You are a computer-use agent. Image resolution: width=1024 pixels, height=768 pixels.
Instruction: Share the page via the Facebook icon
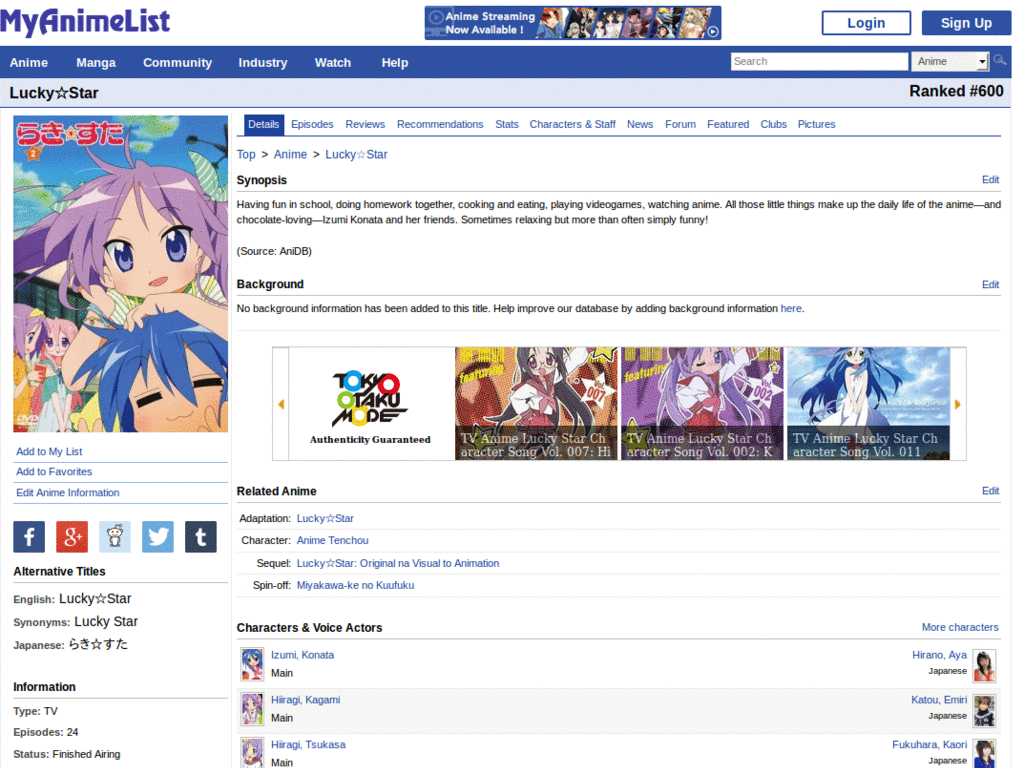point(28,537)
